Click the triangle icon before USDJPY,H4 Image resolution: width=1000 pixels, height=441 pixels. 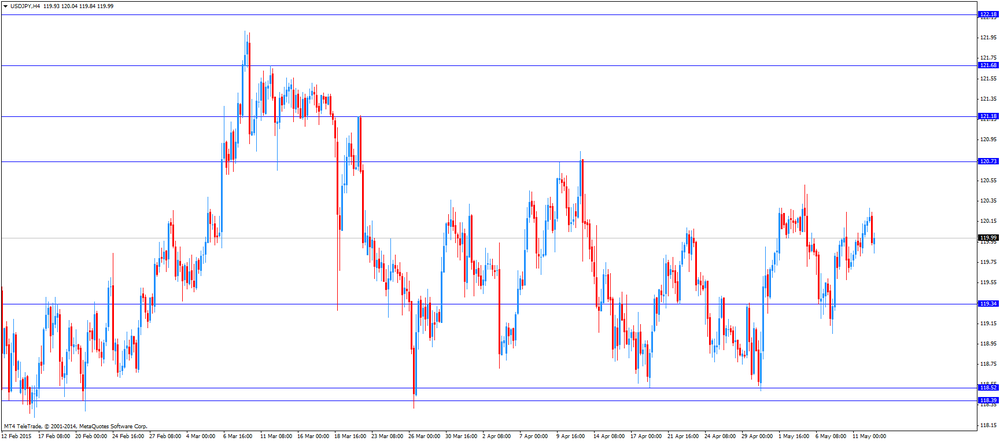[x=5, y=5]
